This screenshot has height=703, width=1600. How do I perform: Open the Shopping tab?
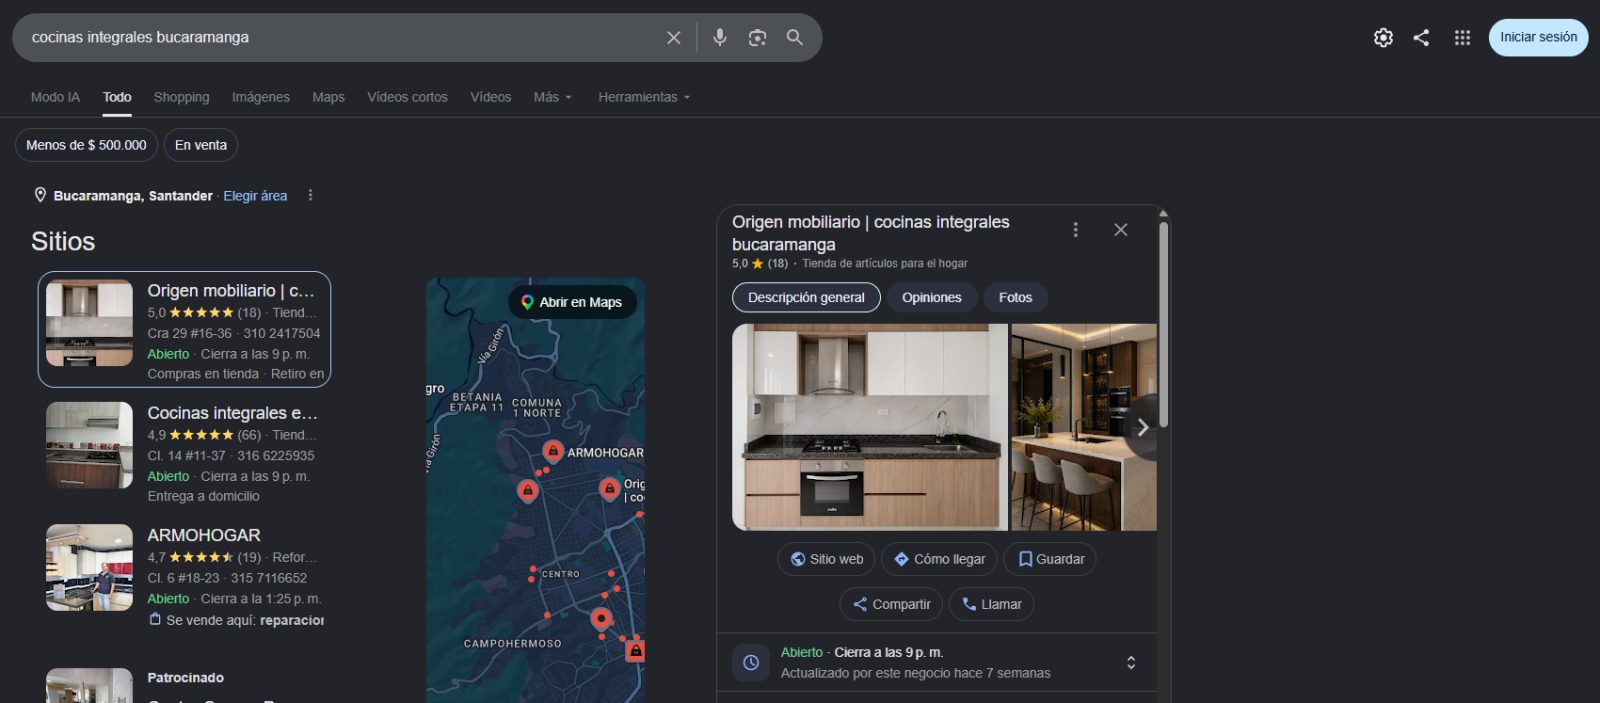pos(181,97)
